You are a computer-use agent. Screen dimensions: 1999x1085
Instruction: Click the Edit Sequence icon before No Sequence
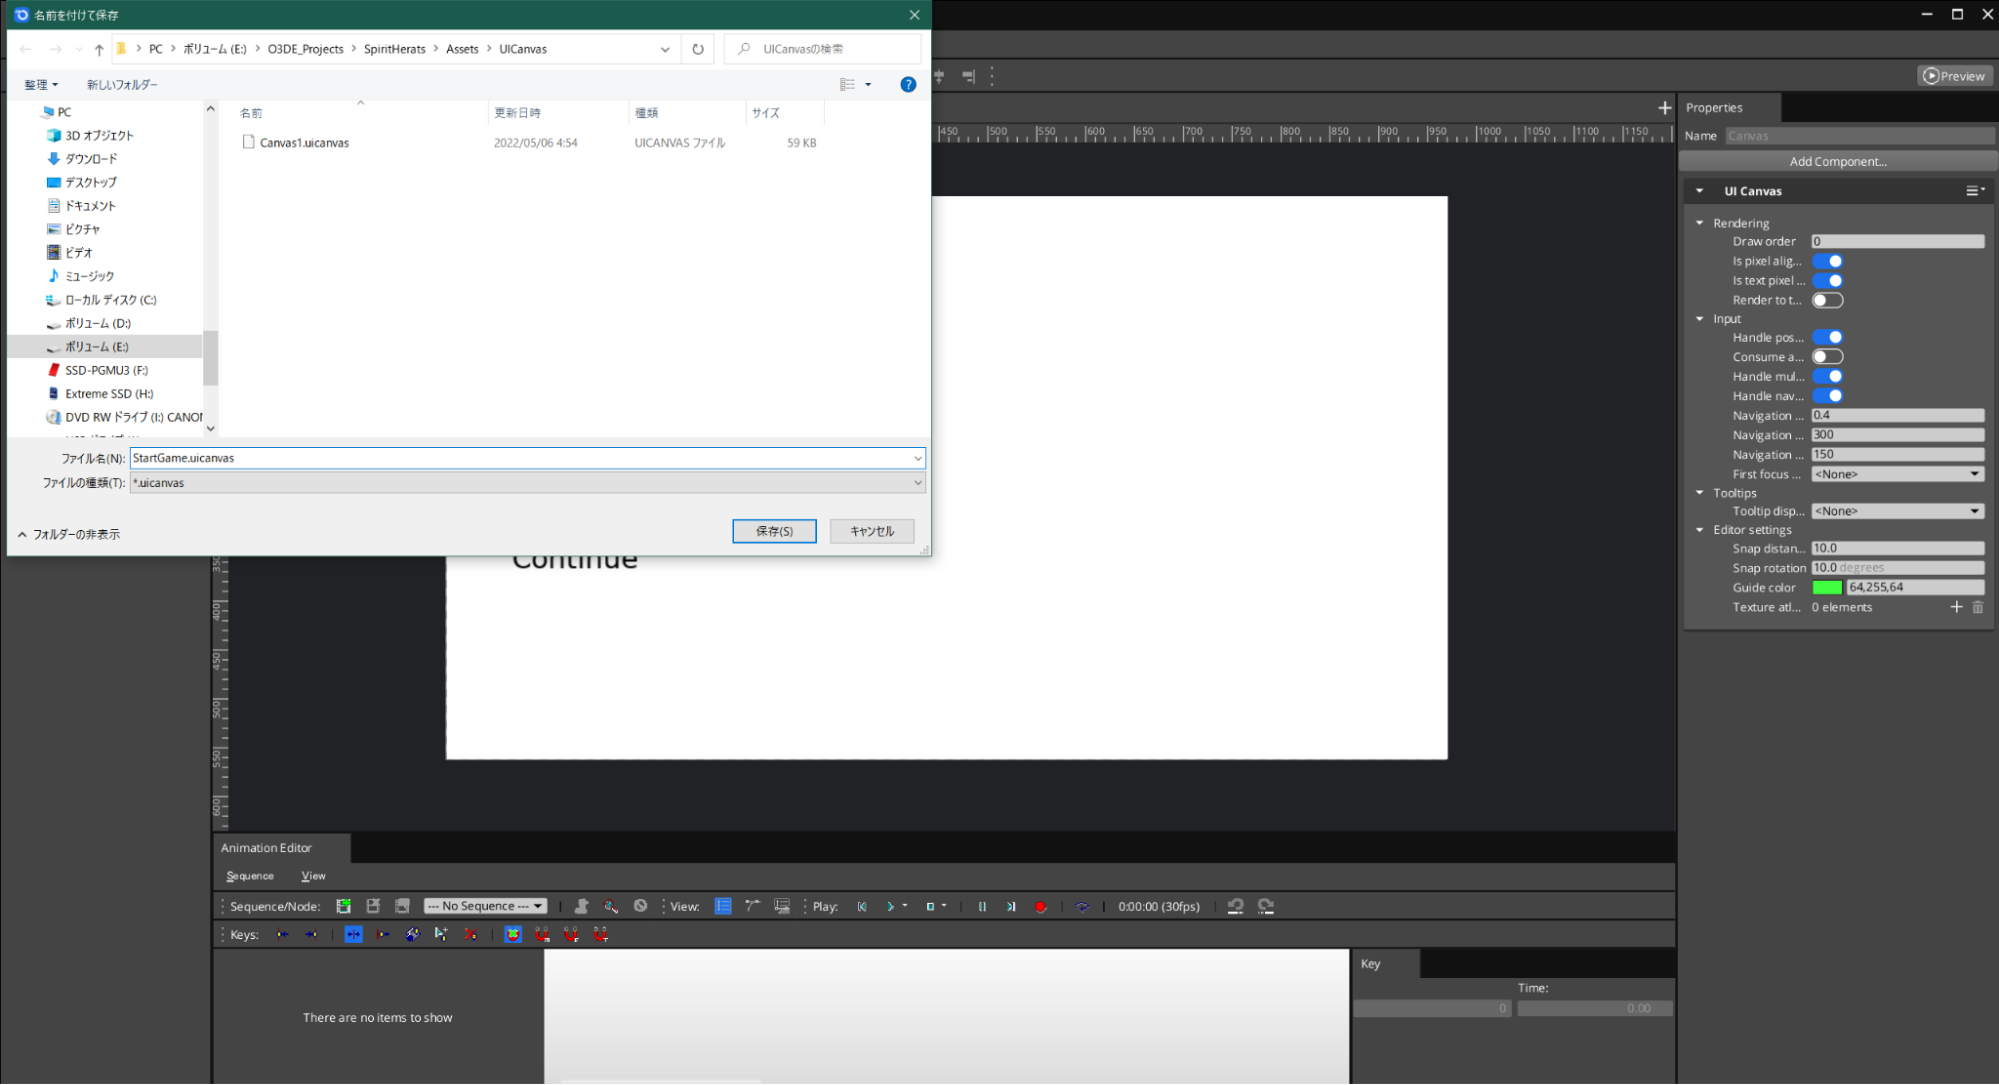pos(402,906)
